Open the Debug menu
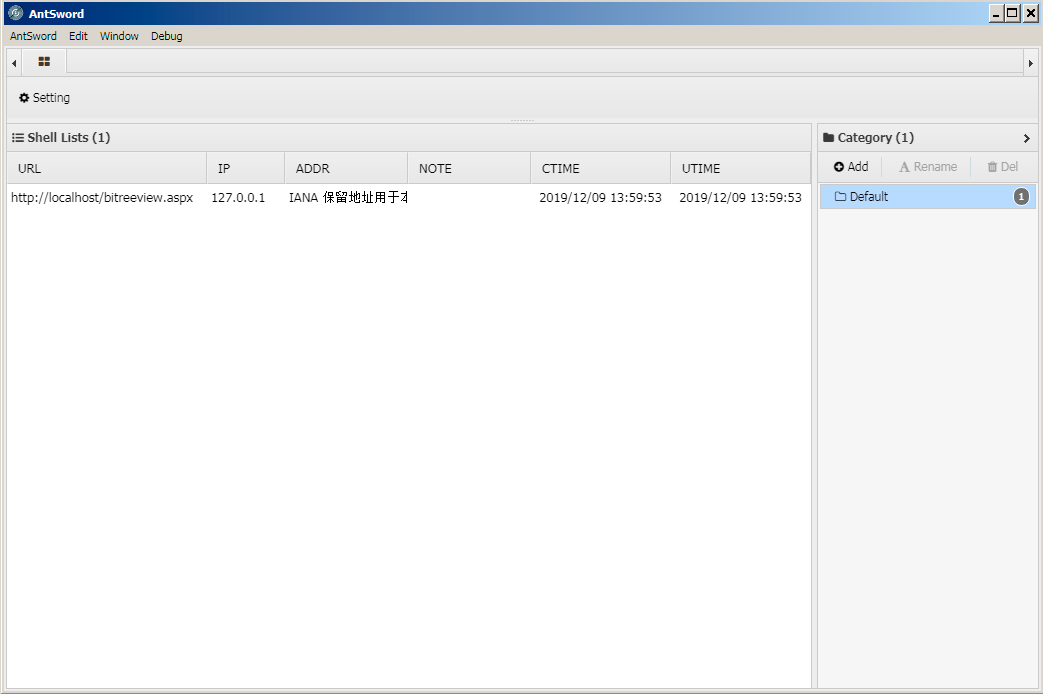Image resolution: width=1043 pixels, height=694 pixels. [x=166, y=36]
